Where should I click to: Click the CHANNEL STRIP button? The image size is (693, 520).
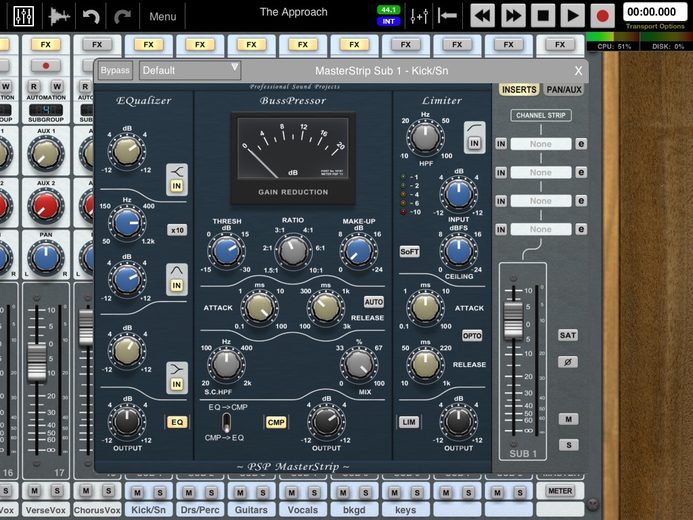pyautogui.click(x=541, y=115)
